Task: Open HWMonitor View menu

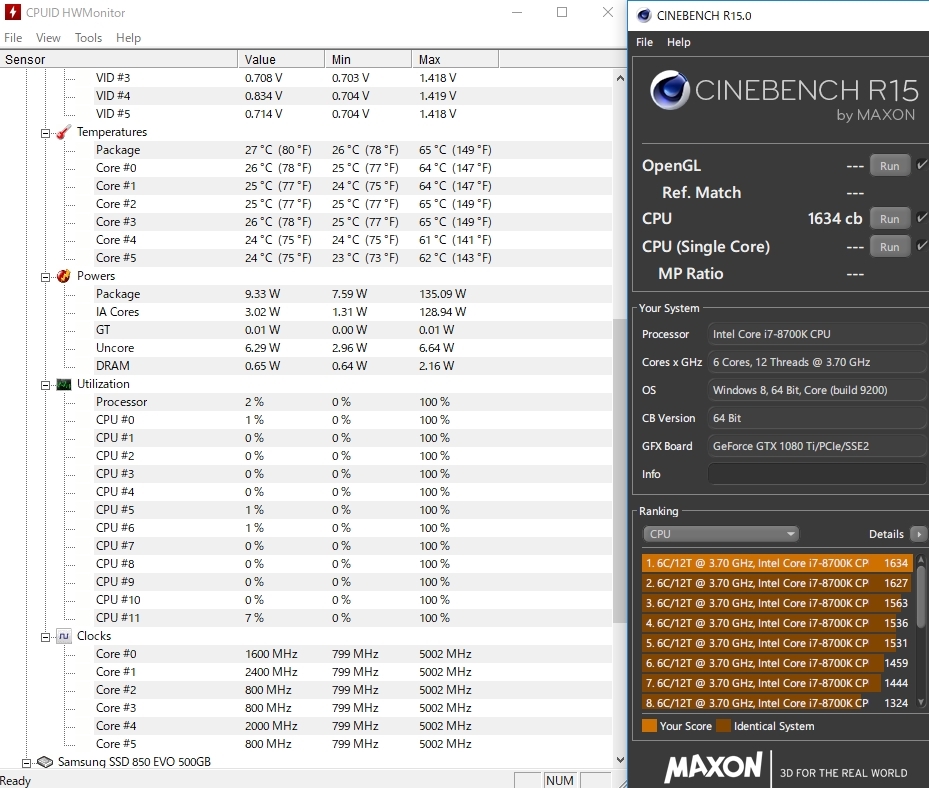Action: [48, 38]
